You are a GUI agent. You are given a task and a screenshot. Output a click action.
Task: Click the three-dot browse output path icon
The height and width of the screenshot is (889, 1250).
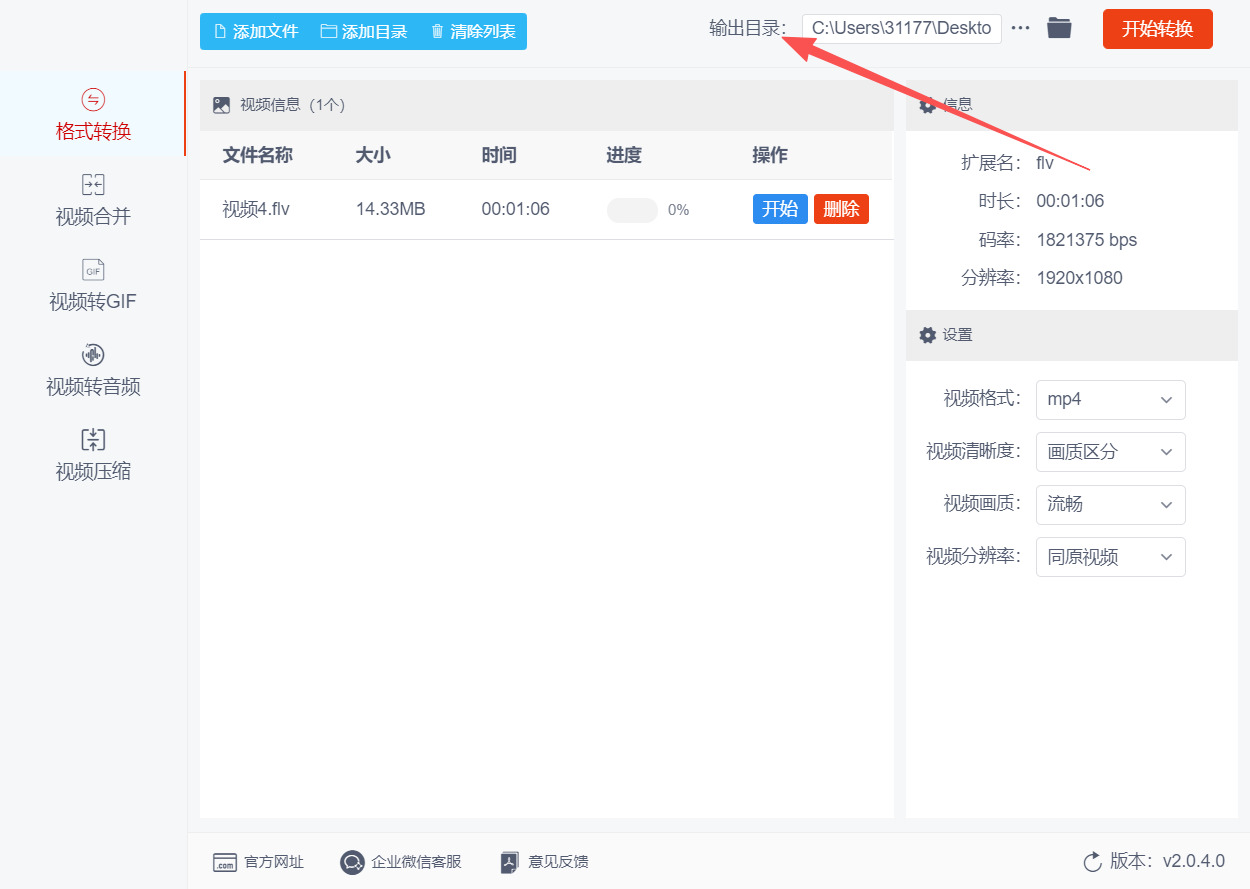pos(1020,28)
